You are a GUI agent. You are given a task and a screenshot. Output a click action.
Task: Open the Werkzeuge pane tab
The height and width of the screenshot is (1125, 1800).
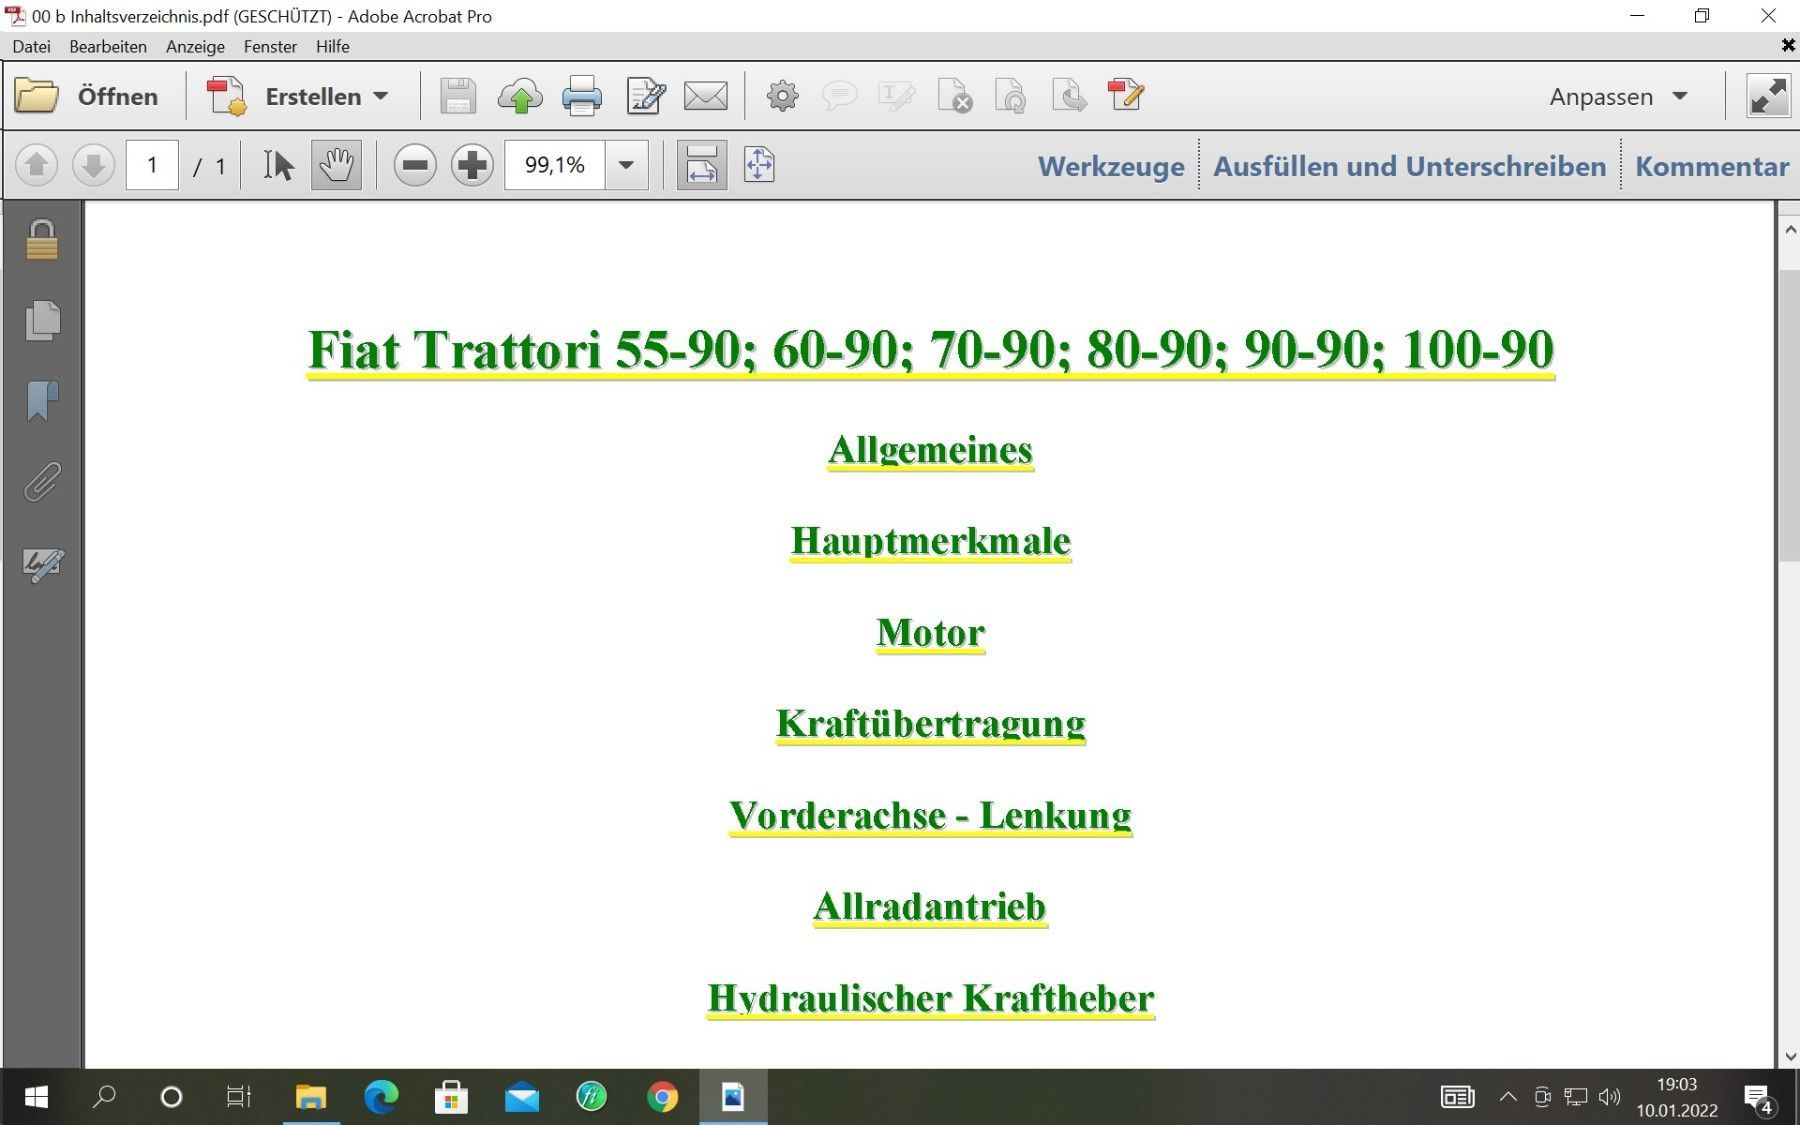tap(1110, 166)
